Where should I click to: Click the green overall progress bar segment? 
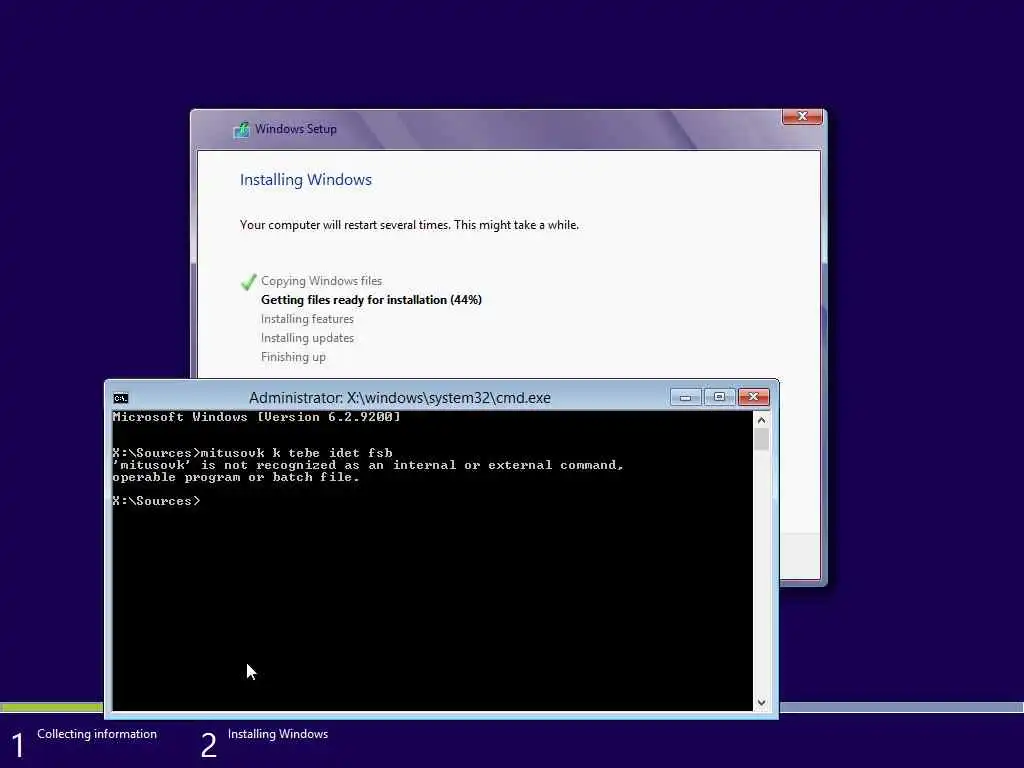click(x=52, y=707)
